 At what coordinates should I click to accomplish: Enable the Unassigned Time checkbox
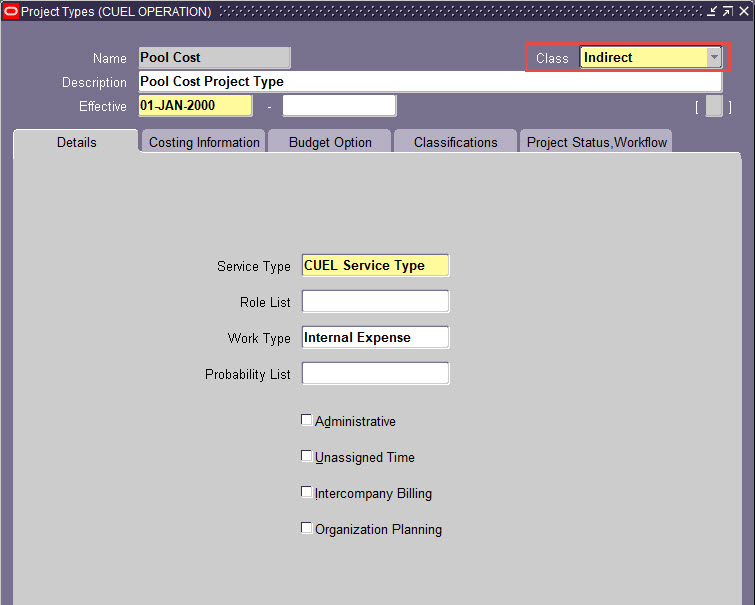pos(306,456)
